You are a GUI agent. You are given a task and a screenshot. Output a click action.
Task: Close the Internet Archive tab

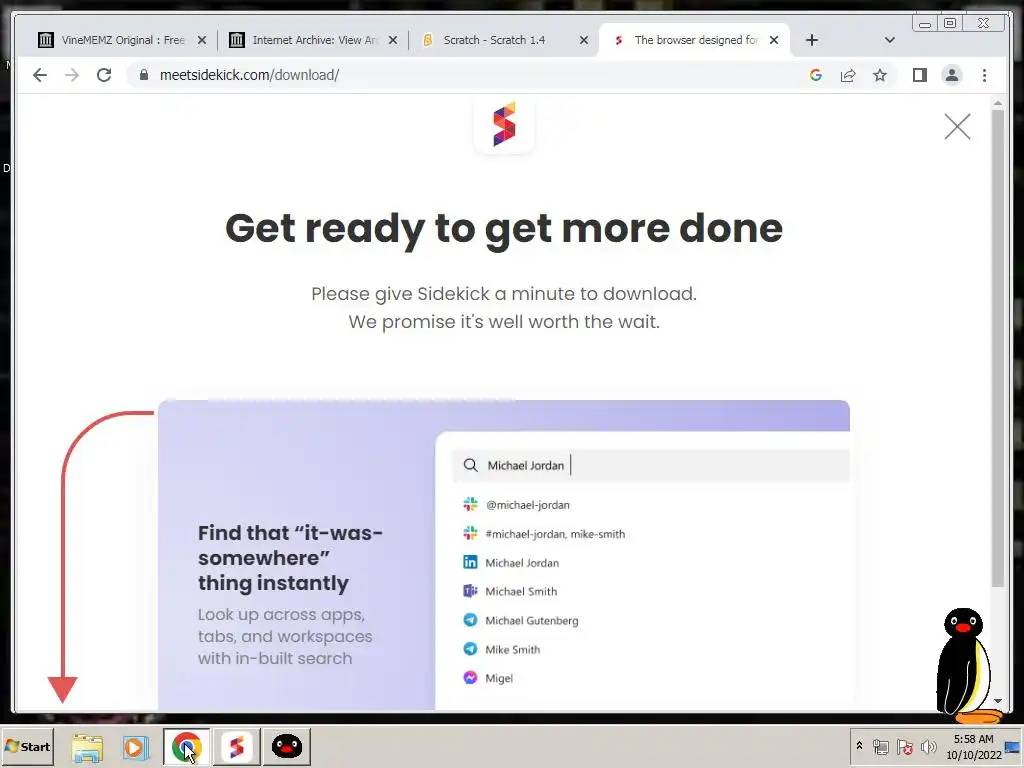click(392, 40)
